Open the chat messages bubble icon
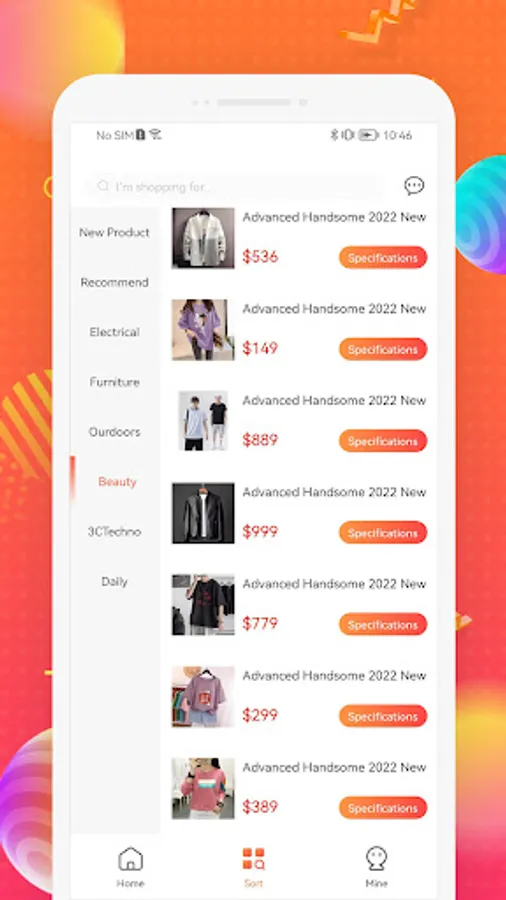 [414, 186]
